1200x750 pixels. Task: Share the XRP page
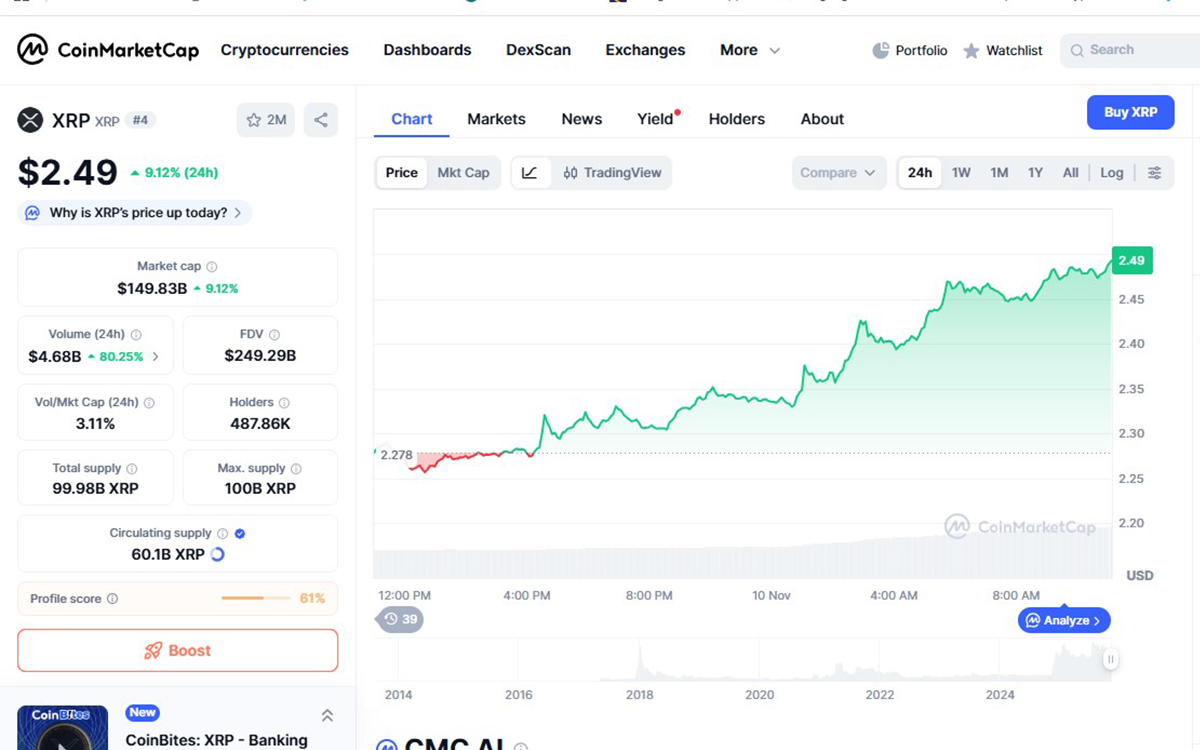[x=320, y=119]
